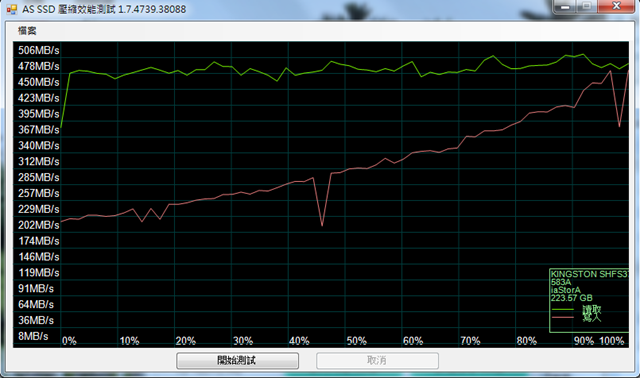Screen dimensions: 640x378
Task: Click the 10% x-axis label
Action: (129, 341)
